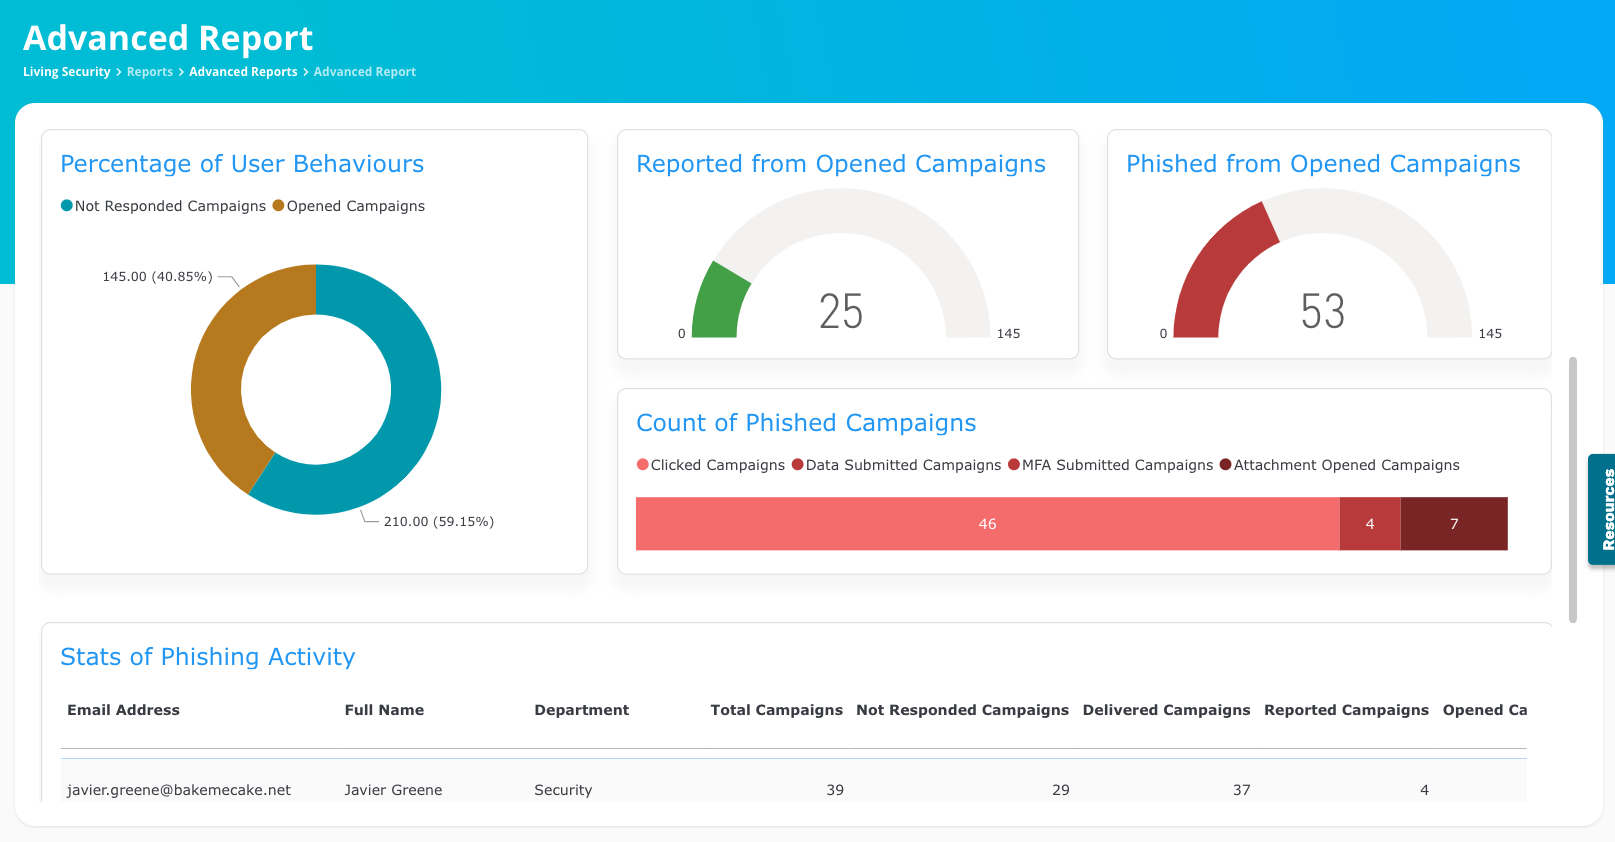Toggle MFA Submitted Campaigns legend item

point(1111,465)
